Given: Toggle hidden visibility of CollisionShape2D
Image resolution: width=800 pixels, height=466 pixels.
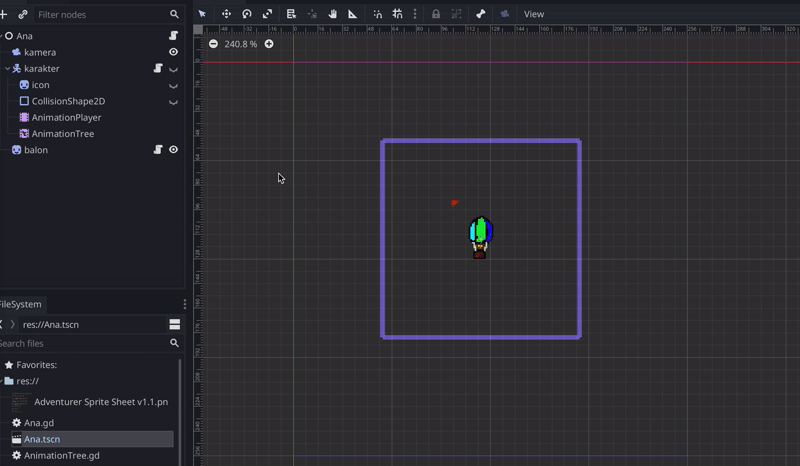Looking at the screenshot, I should [x=173, y=102].
